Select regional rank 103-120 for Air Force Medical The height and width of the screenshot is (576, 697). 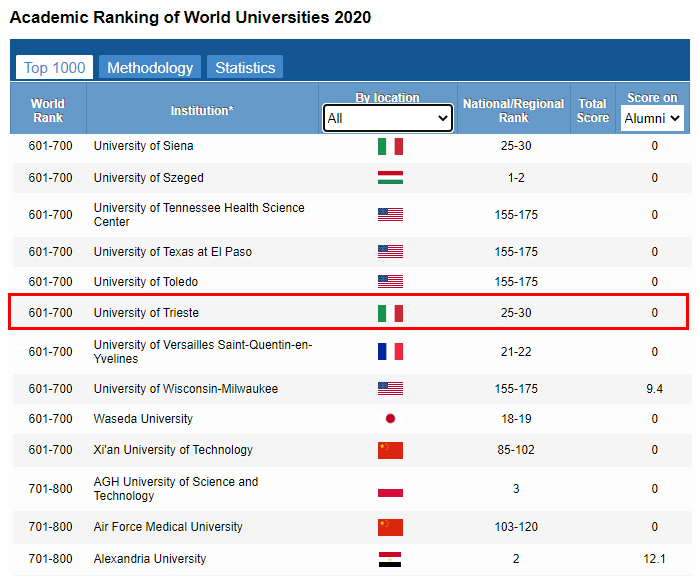pos(516,527)
